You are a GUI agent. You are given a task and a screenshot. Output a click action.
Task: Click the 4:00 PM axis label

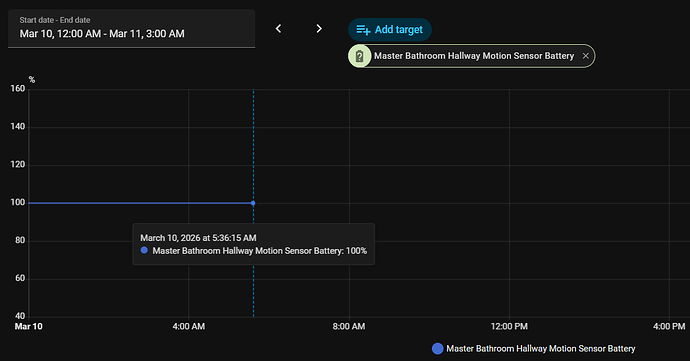click(x=669, y=327)
